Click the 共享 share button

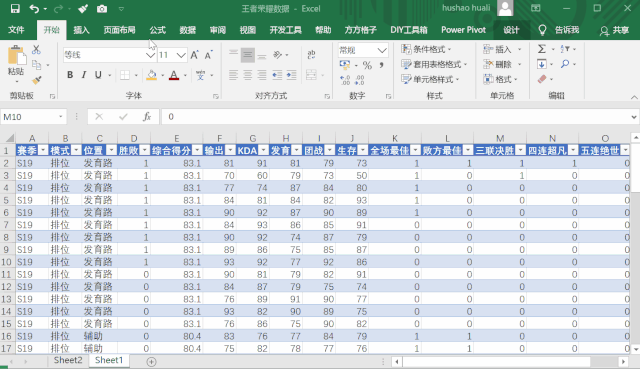(x=614, y=30)
